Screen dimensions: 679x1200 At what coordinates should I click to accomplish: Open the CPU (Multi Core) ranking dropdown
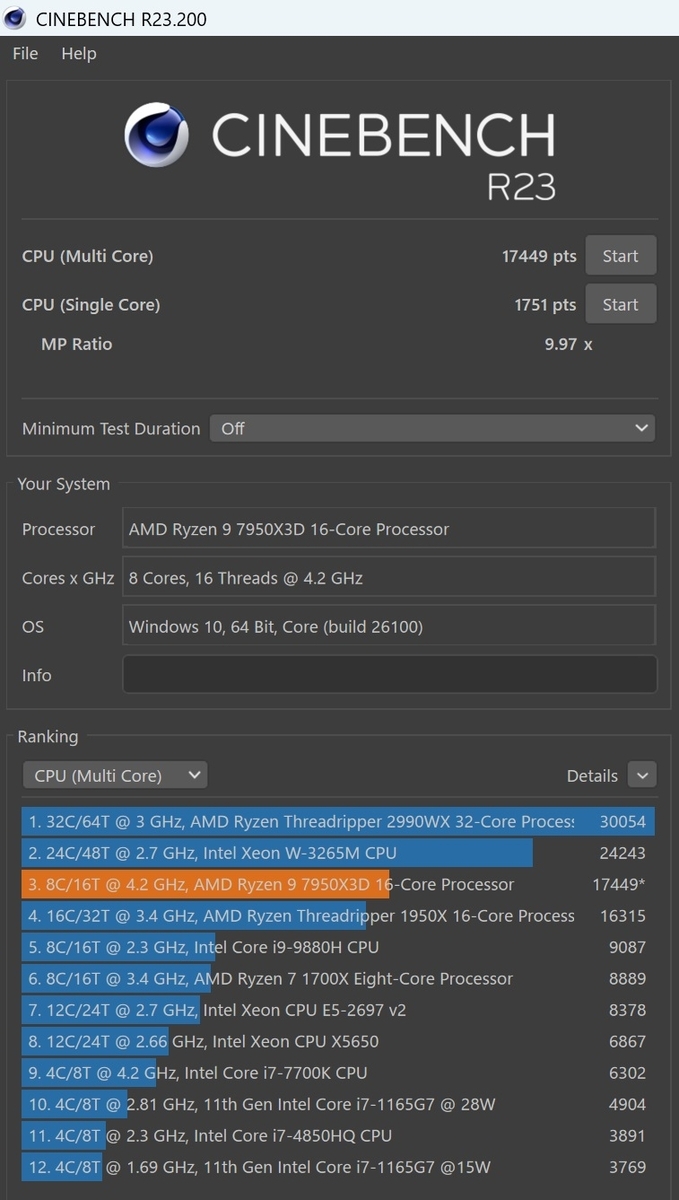pos(115,775)
